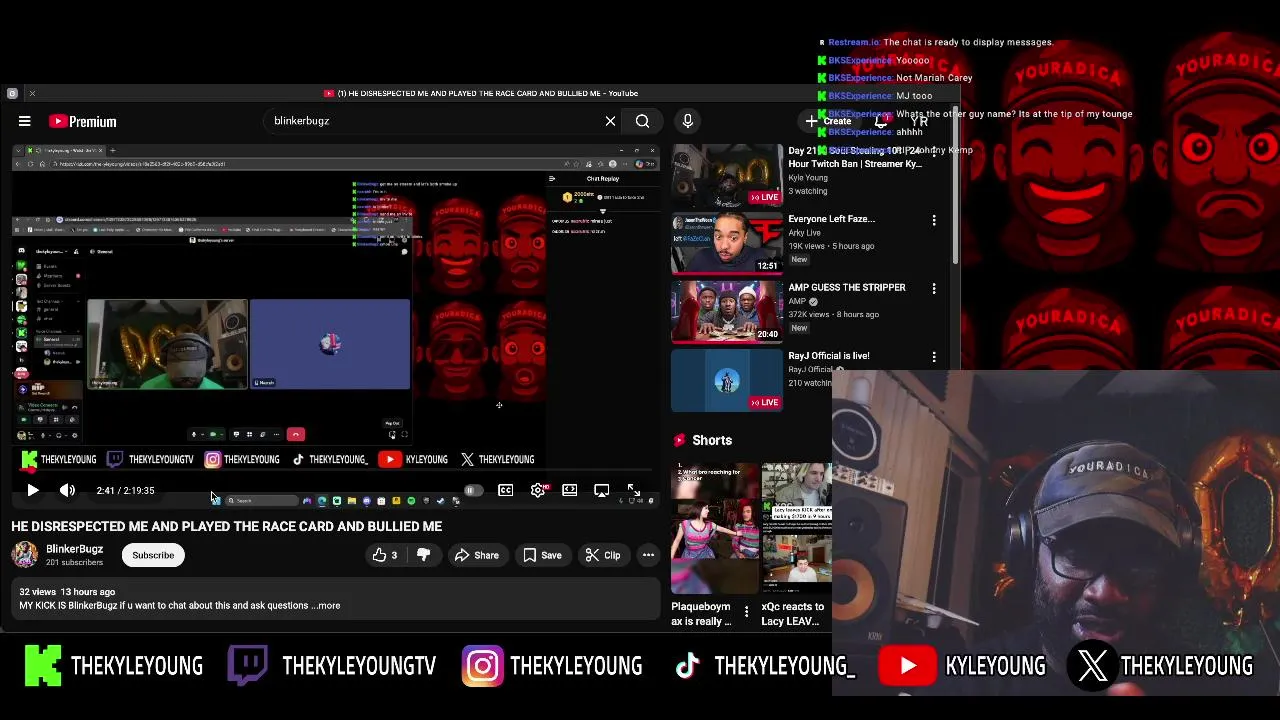Cast video with the AirPlay icon
The height and width of the screenshot is (720, 1280).
(x=601, y=490)
